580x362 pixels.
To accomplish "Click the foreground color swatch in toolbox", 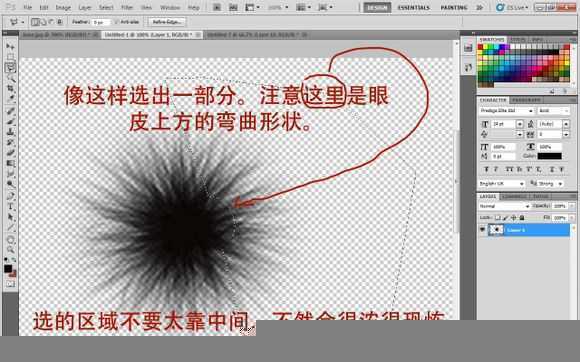I will (8, 268).
